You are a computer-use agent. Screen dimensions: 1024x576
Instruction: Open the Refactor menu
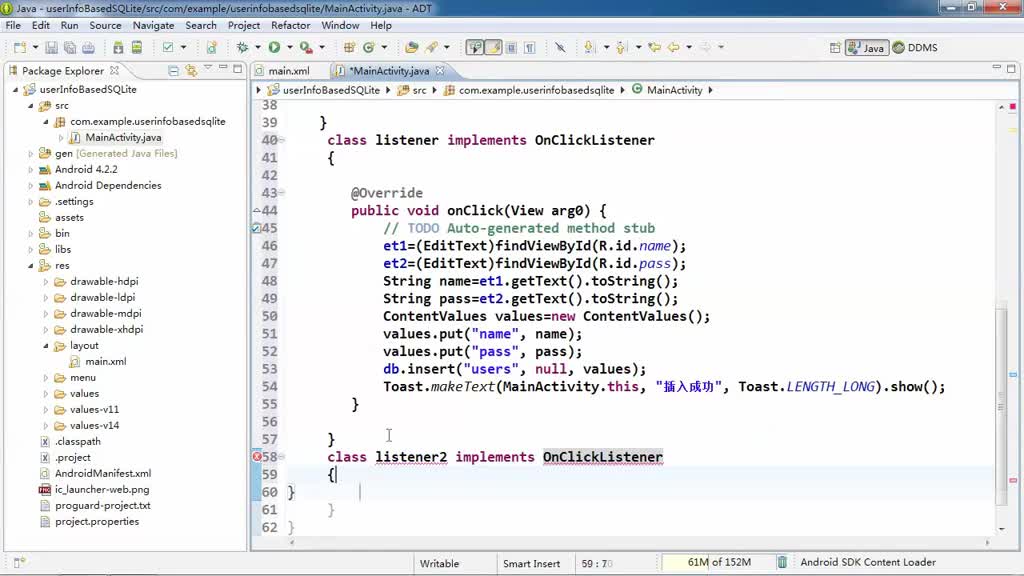tap(291, 25)
